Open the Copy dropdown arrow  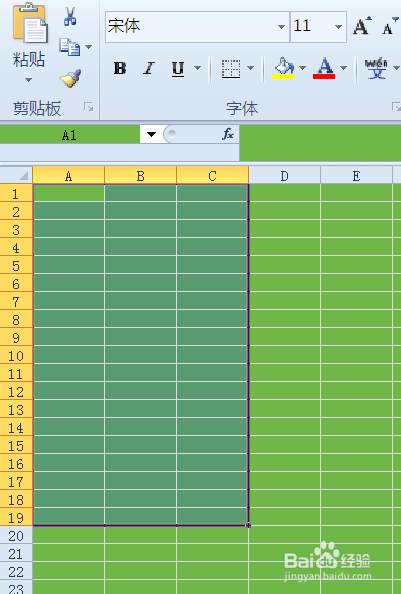[x=89, y=47]
